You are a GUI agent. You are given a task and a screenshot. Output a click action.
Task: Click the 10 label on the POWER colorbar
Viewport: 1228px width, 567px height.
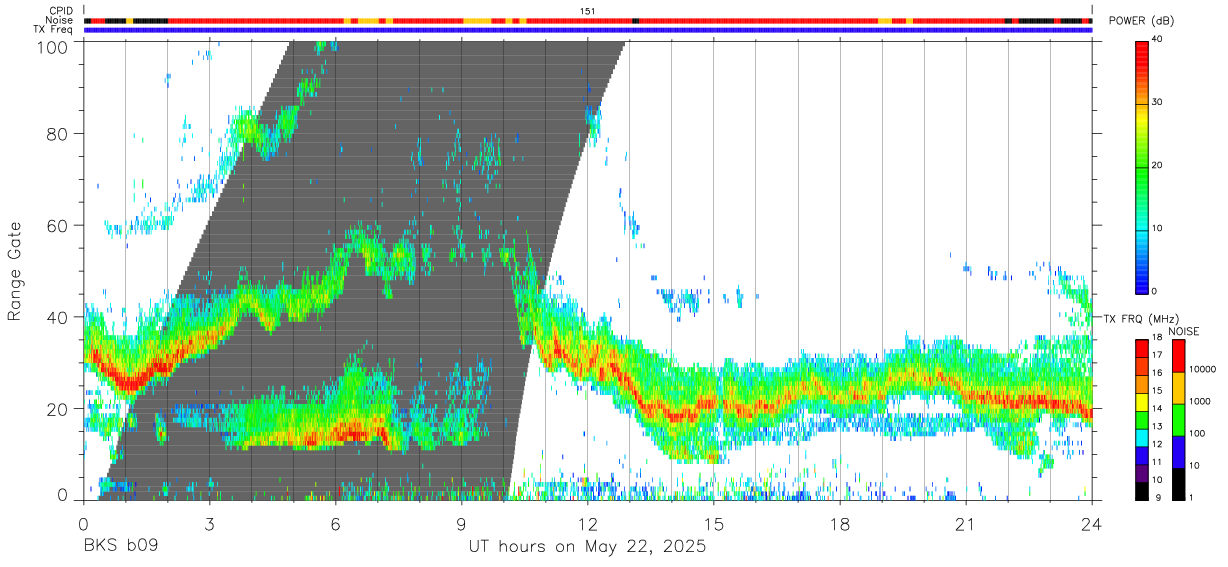tap(1157, 228)
